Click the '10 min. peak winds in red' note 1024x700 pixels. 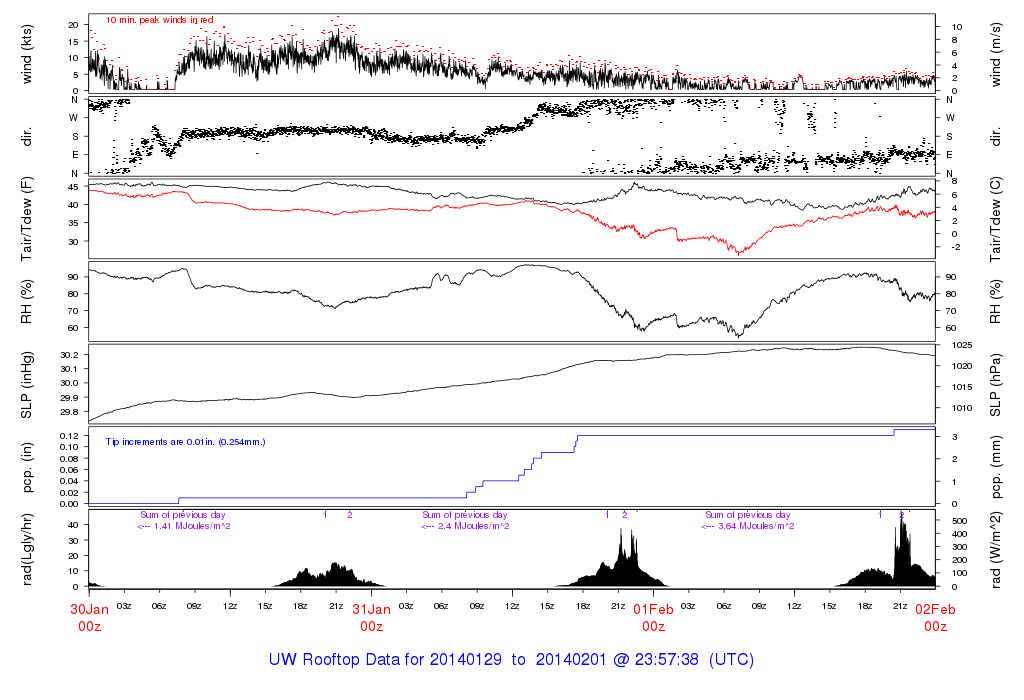tap(159, 20)
